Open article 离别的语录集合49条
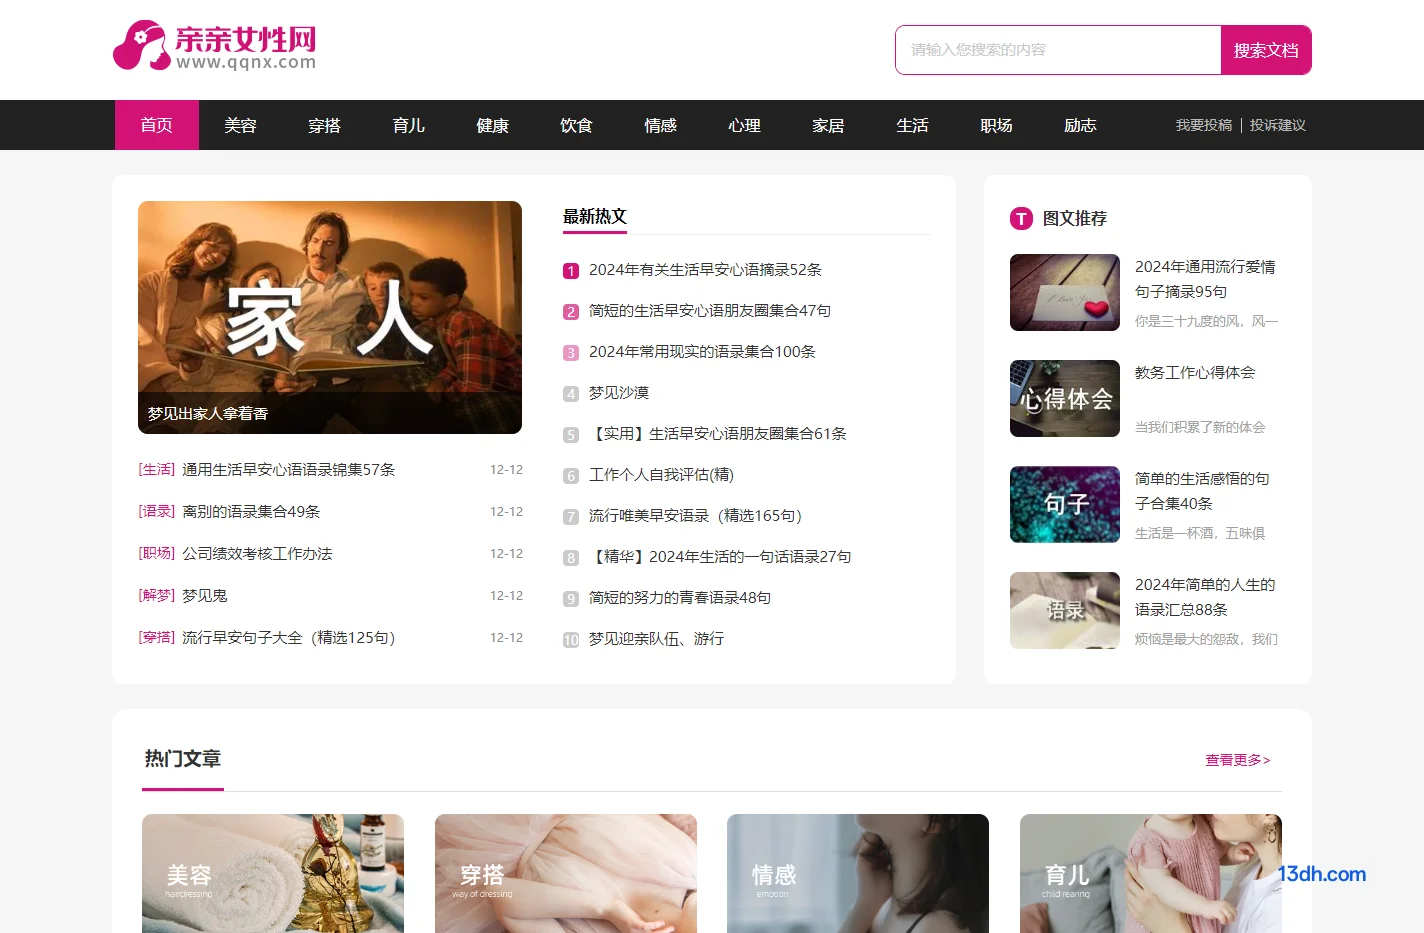1424x933 pixels. pyautogui.click(x=251, y=512)
